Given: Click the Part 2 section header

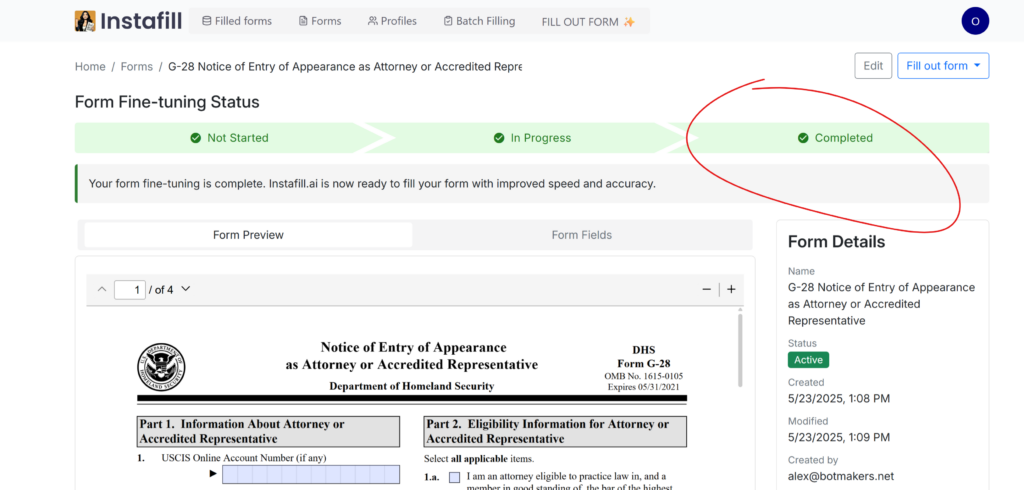Looking at the screenshot, I should [555, 431].
